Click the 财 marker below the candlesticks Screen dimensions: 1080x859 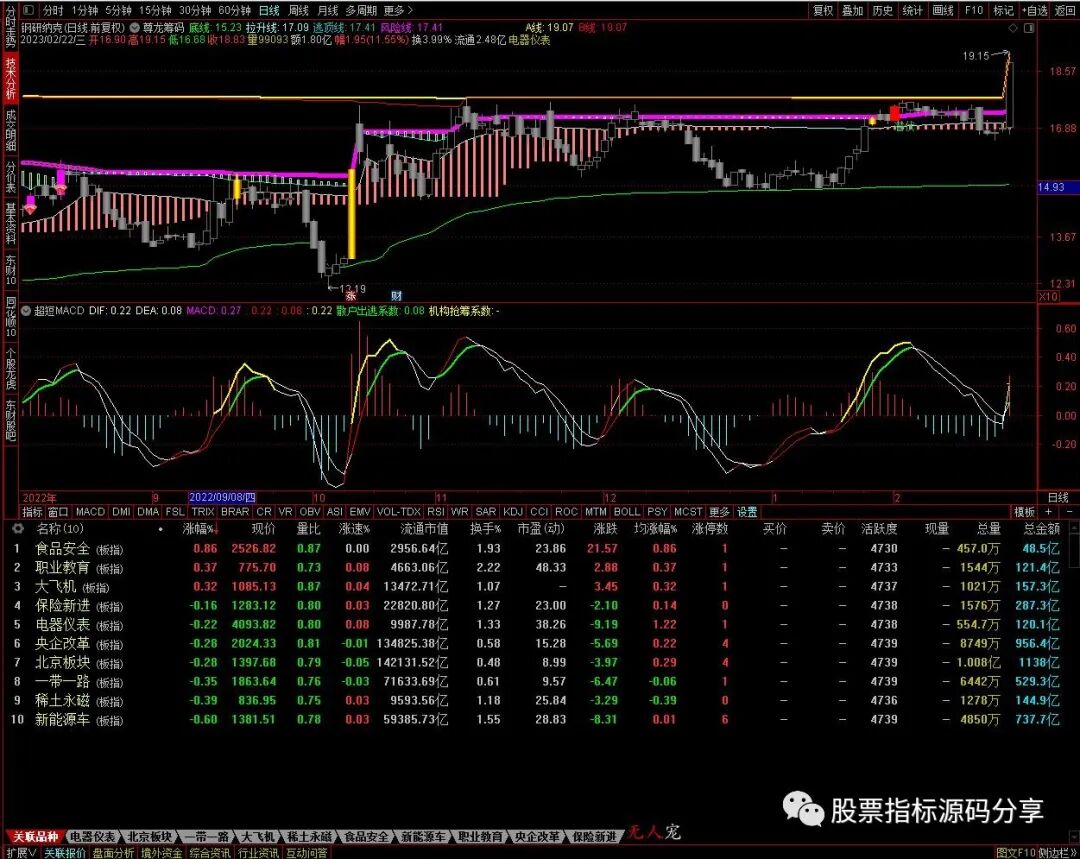coord(397,296)
